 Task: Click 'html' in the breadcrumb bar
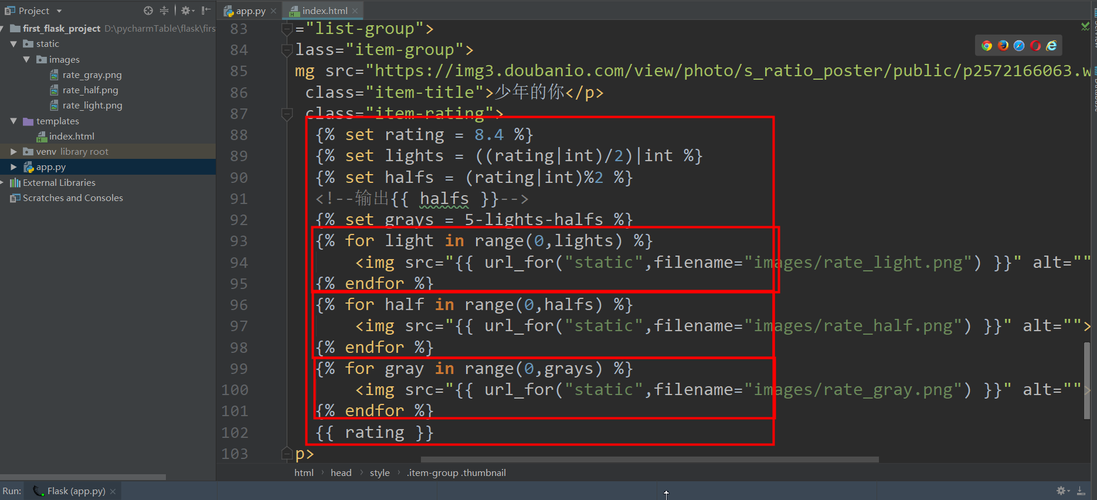tap(304, 473)
